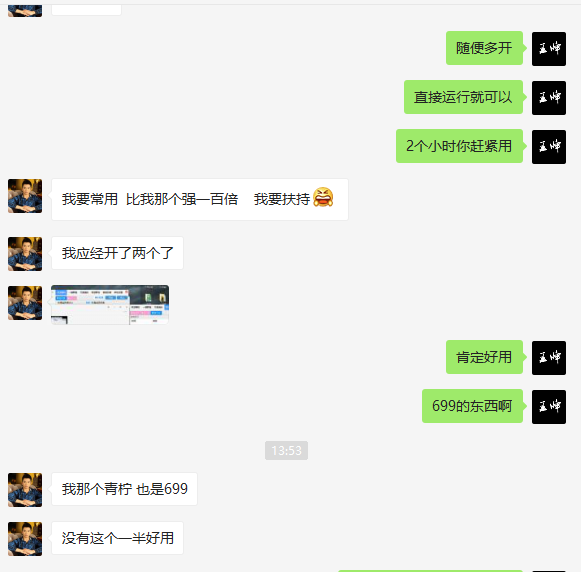Click the 13:53 timestamp label

coord(286,450)
